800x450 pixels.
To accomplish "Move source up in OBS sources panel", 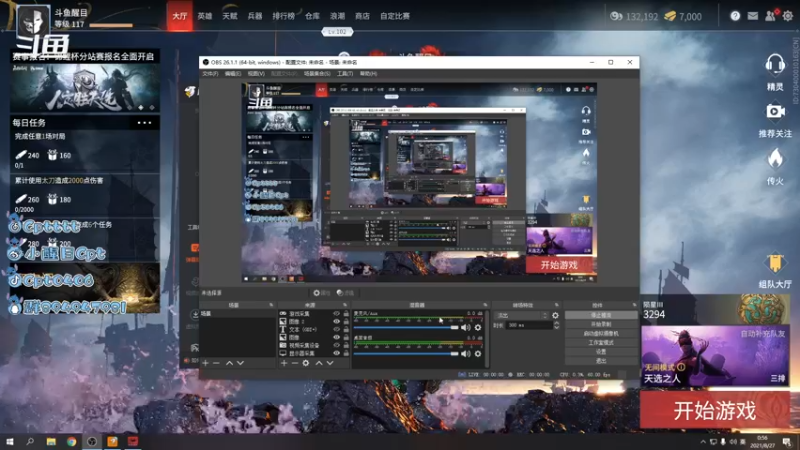I will point(319,363).
